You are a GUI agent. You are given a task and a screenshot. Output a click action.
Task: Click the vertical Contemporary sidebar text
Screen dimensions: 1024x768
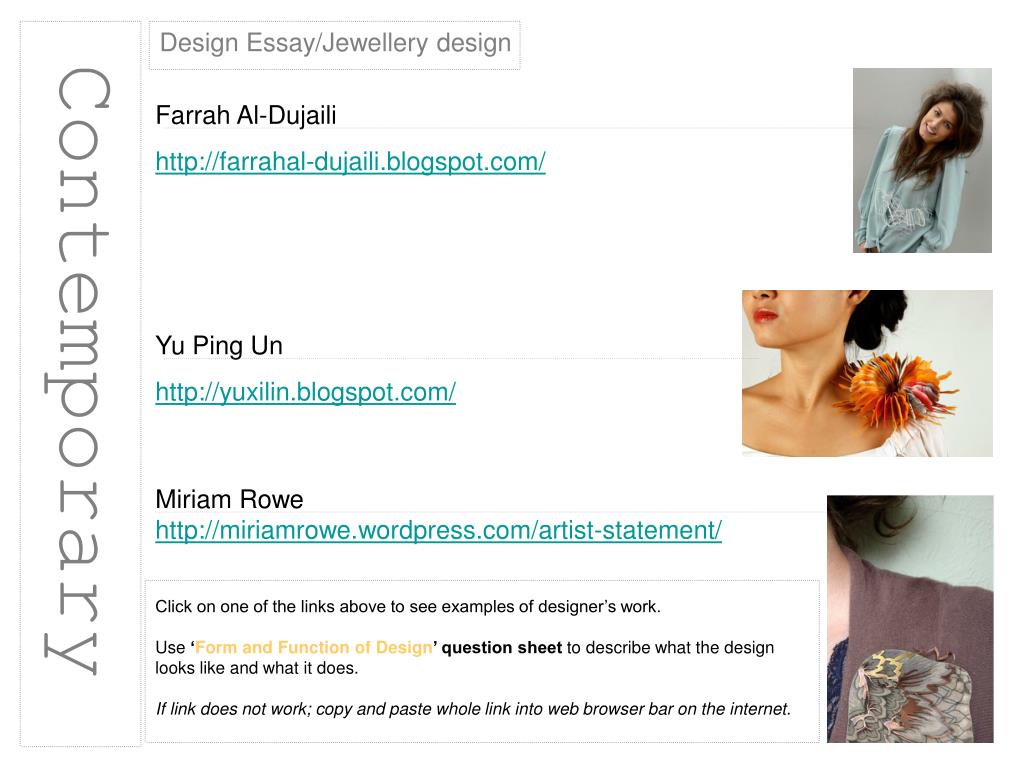click(80, 371)
